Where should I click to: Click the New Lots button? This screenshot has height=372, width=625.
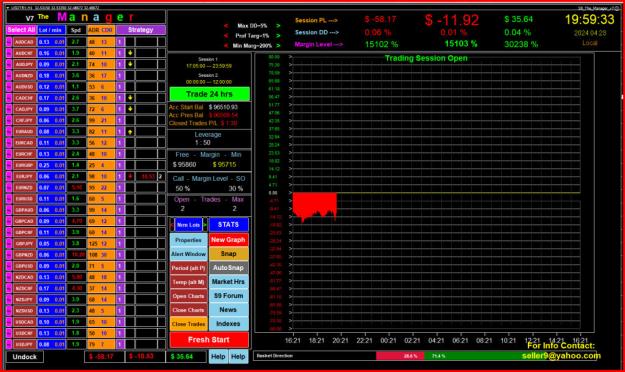tap(189, 225)
